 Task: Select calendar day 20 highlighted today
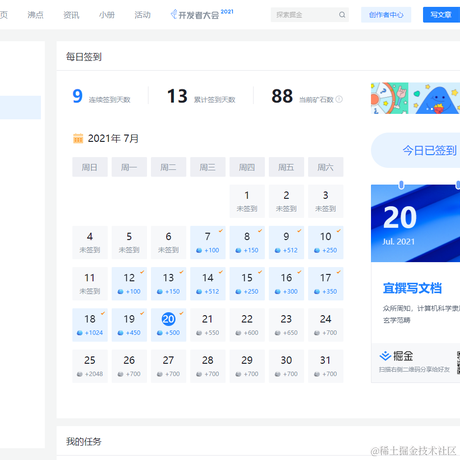click(168, 325)
